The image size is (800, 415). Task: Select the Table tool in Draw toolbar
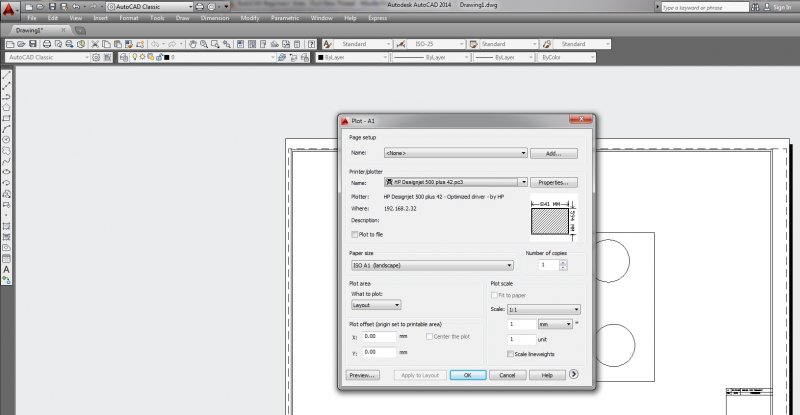click(x=7, y=258)
